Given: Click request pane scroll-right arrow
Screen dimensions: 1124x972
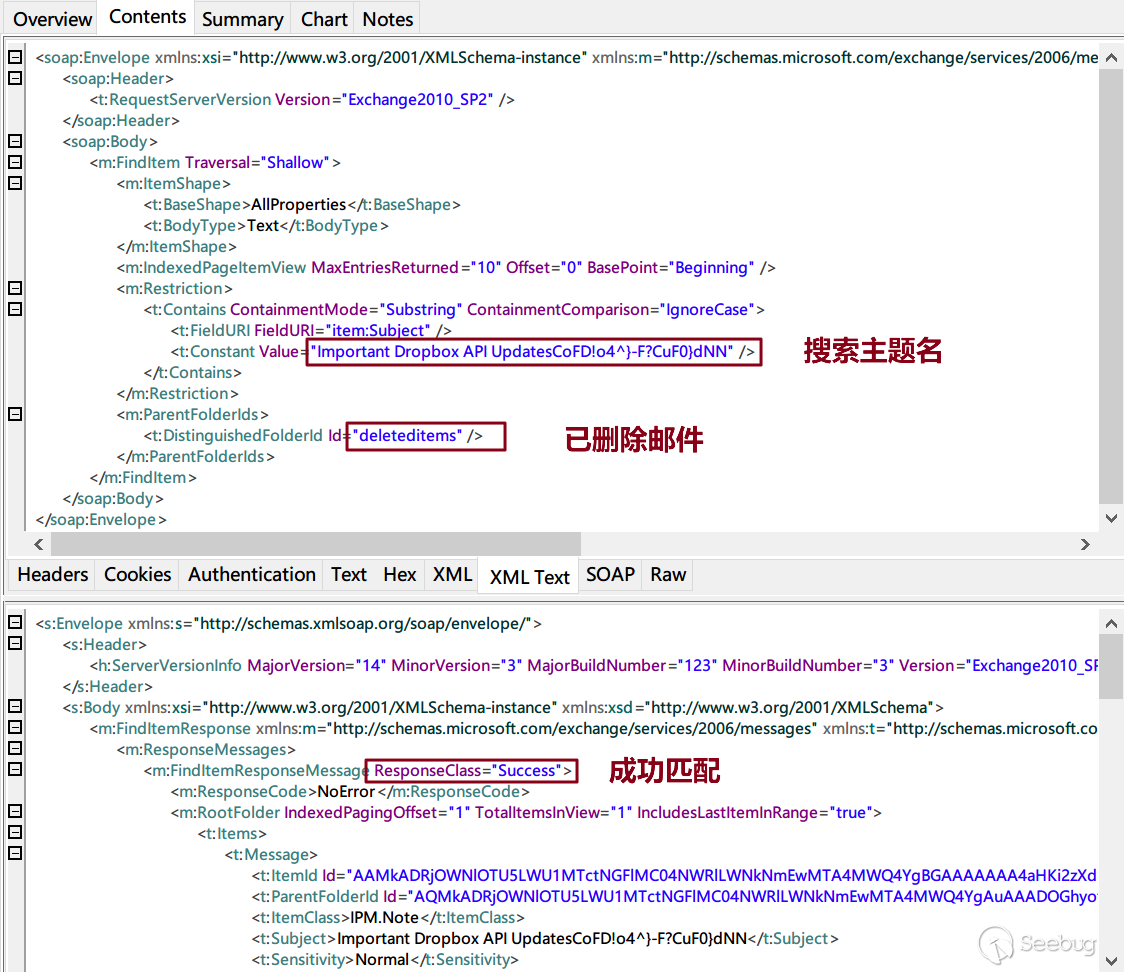Looking at the screenshot, I should click(x=1085, y=544).
